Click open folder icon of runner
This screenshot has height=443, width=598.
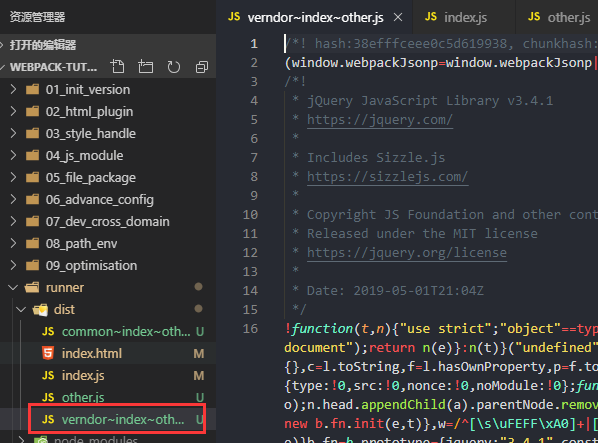pos(32,287)
